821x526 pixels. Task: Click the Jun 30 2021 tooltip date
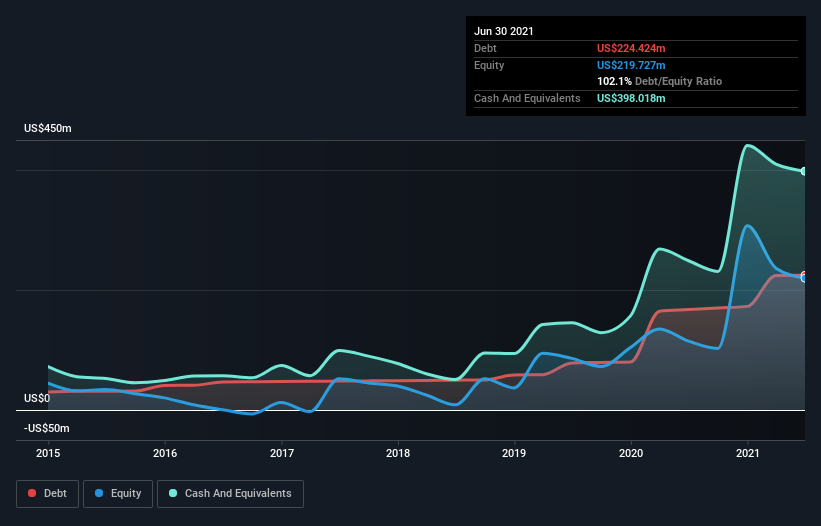click(504, 31)
